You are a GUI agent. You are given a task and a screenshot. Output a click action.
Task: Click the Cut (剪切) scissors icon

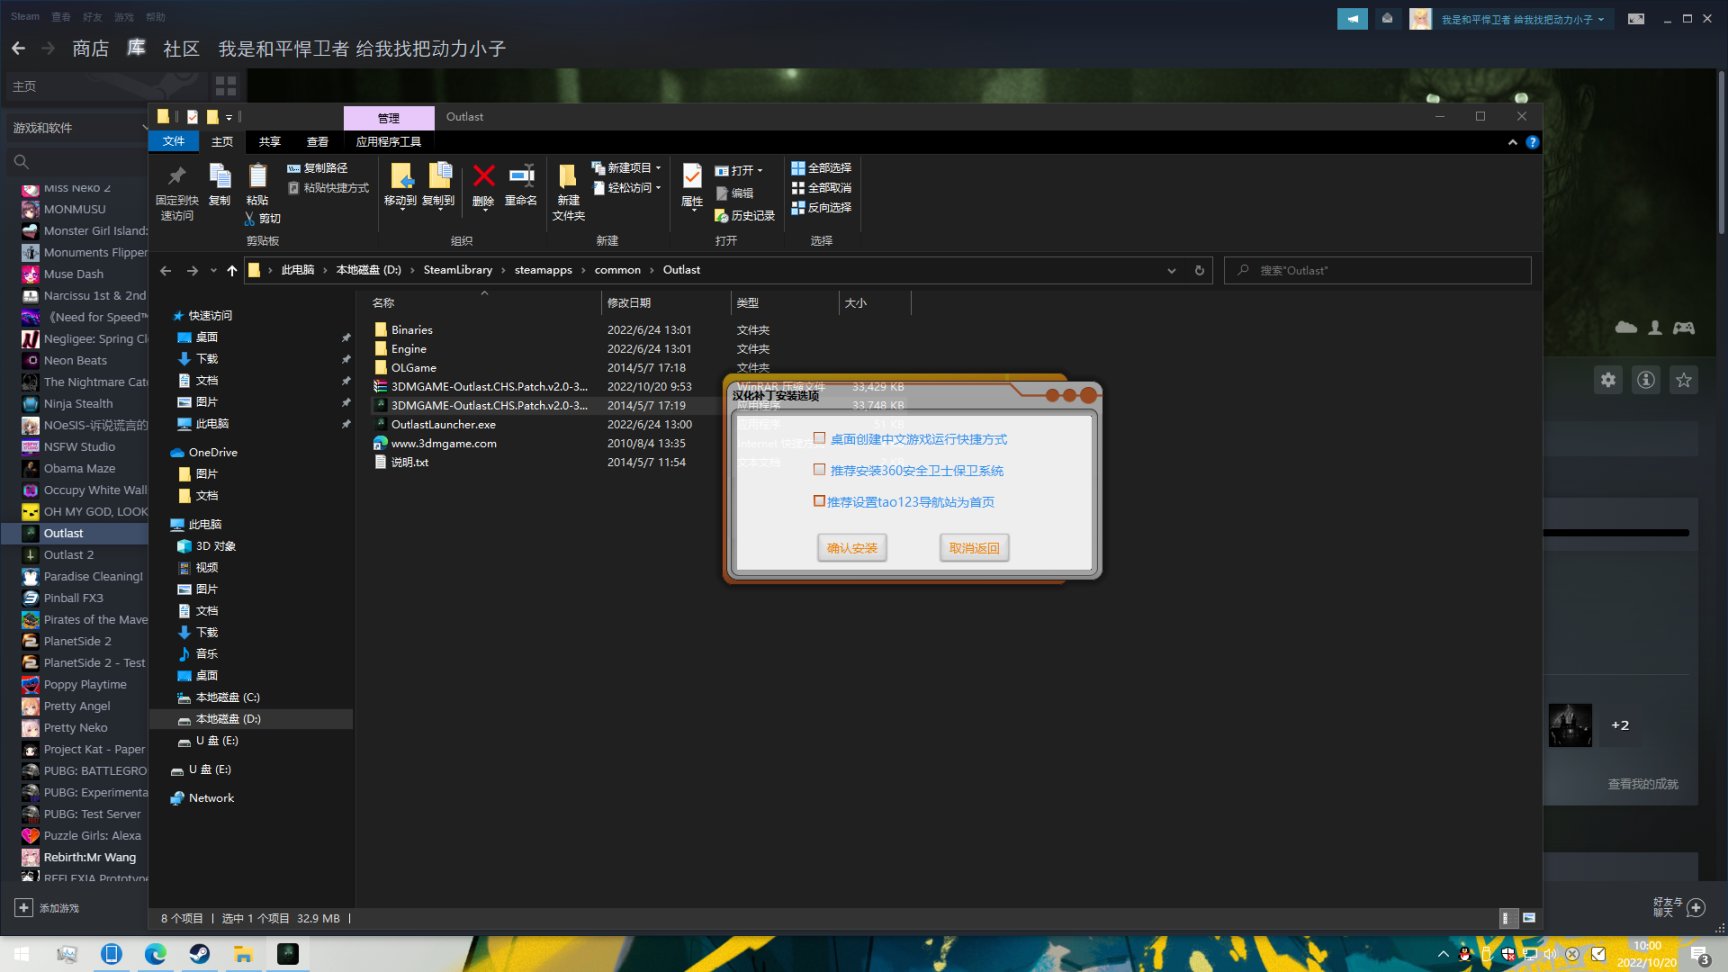249,218
